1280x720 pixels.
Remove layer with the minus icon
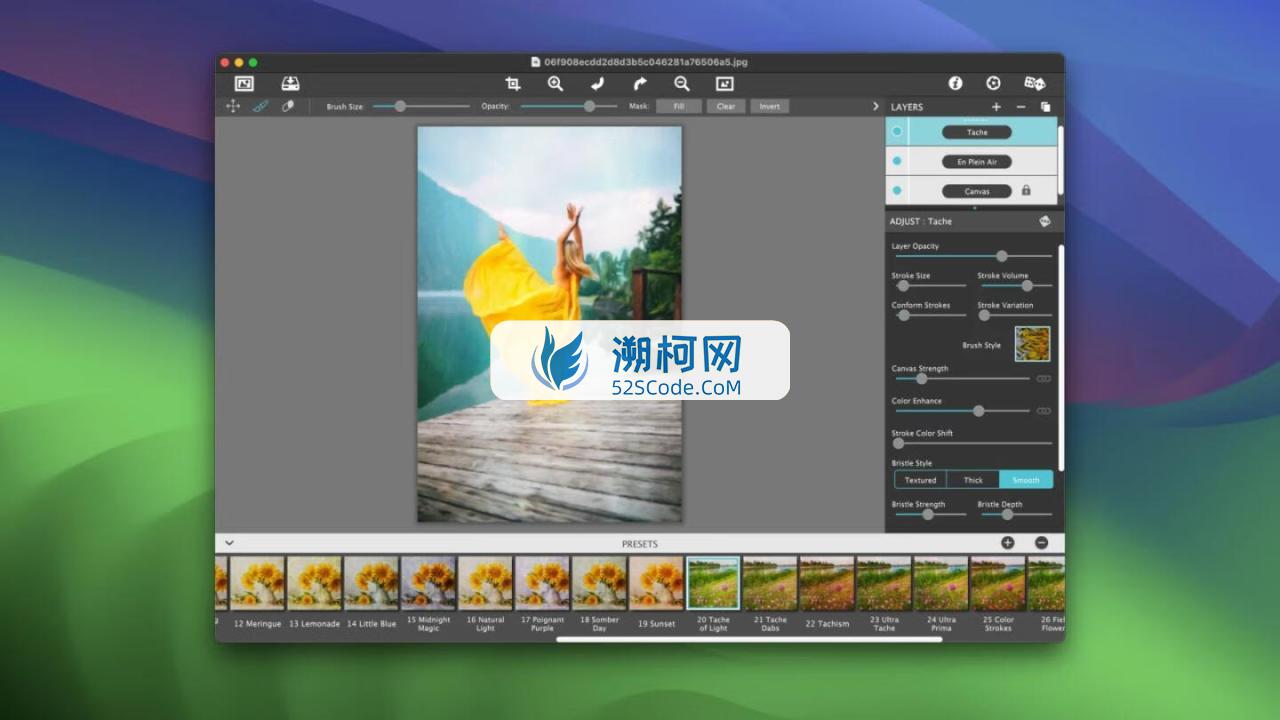[x=1021, y=107]
